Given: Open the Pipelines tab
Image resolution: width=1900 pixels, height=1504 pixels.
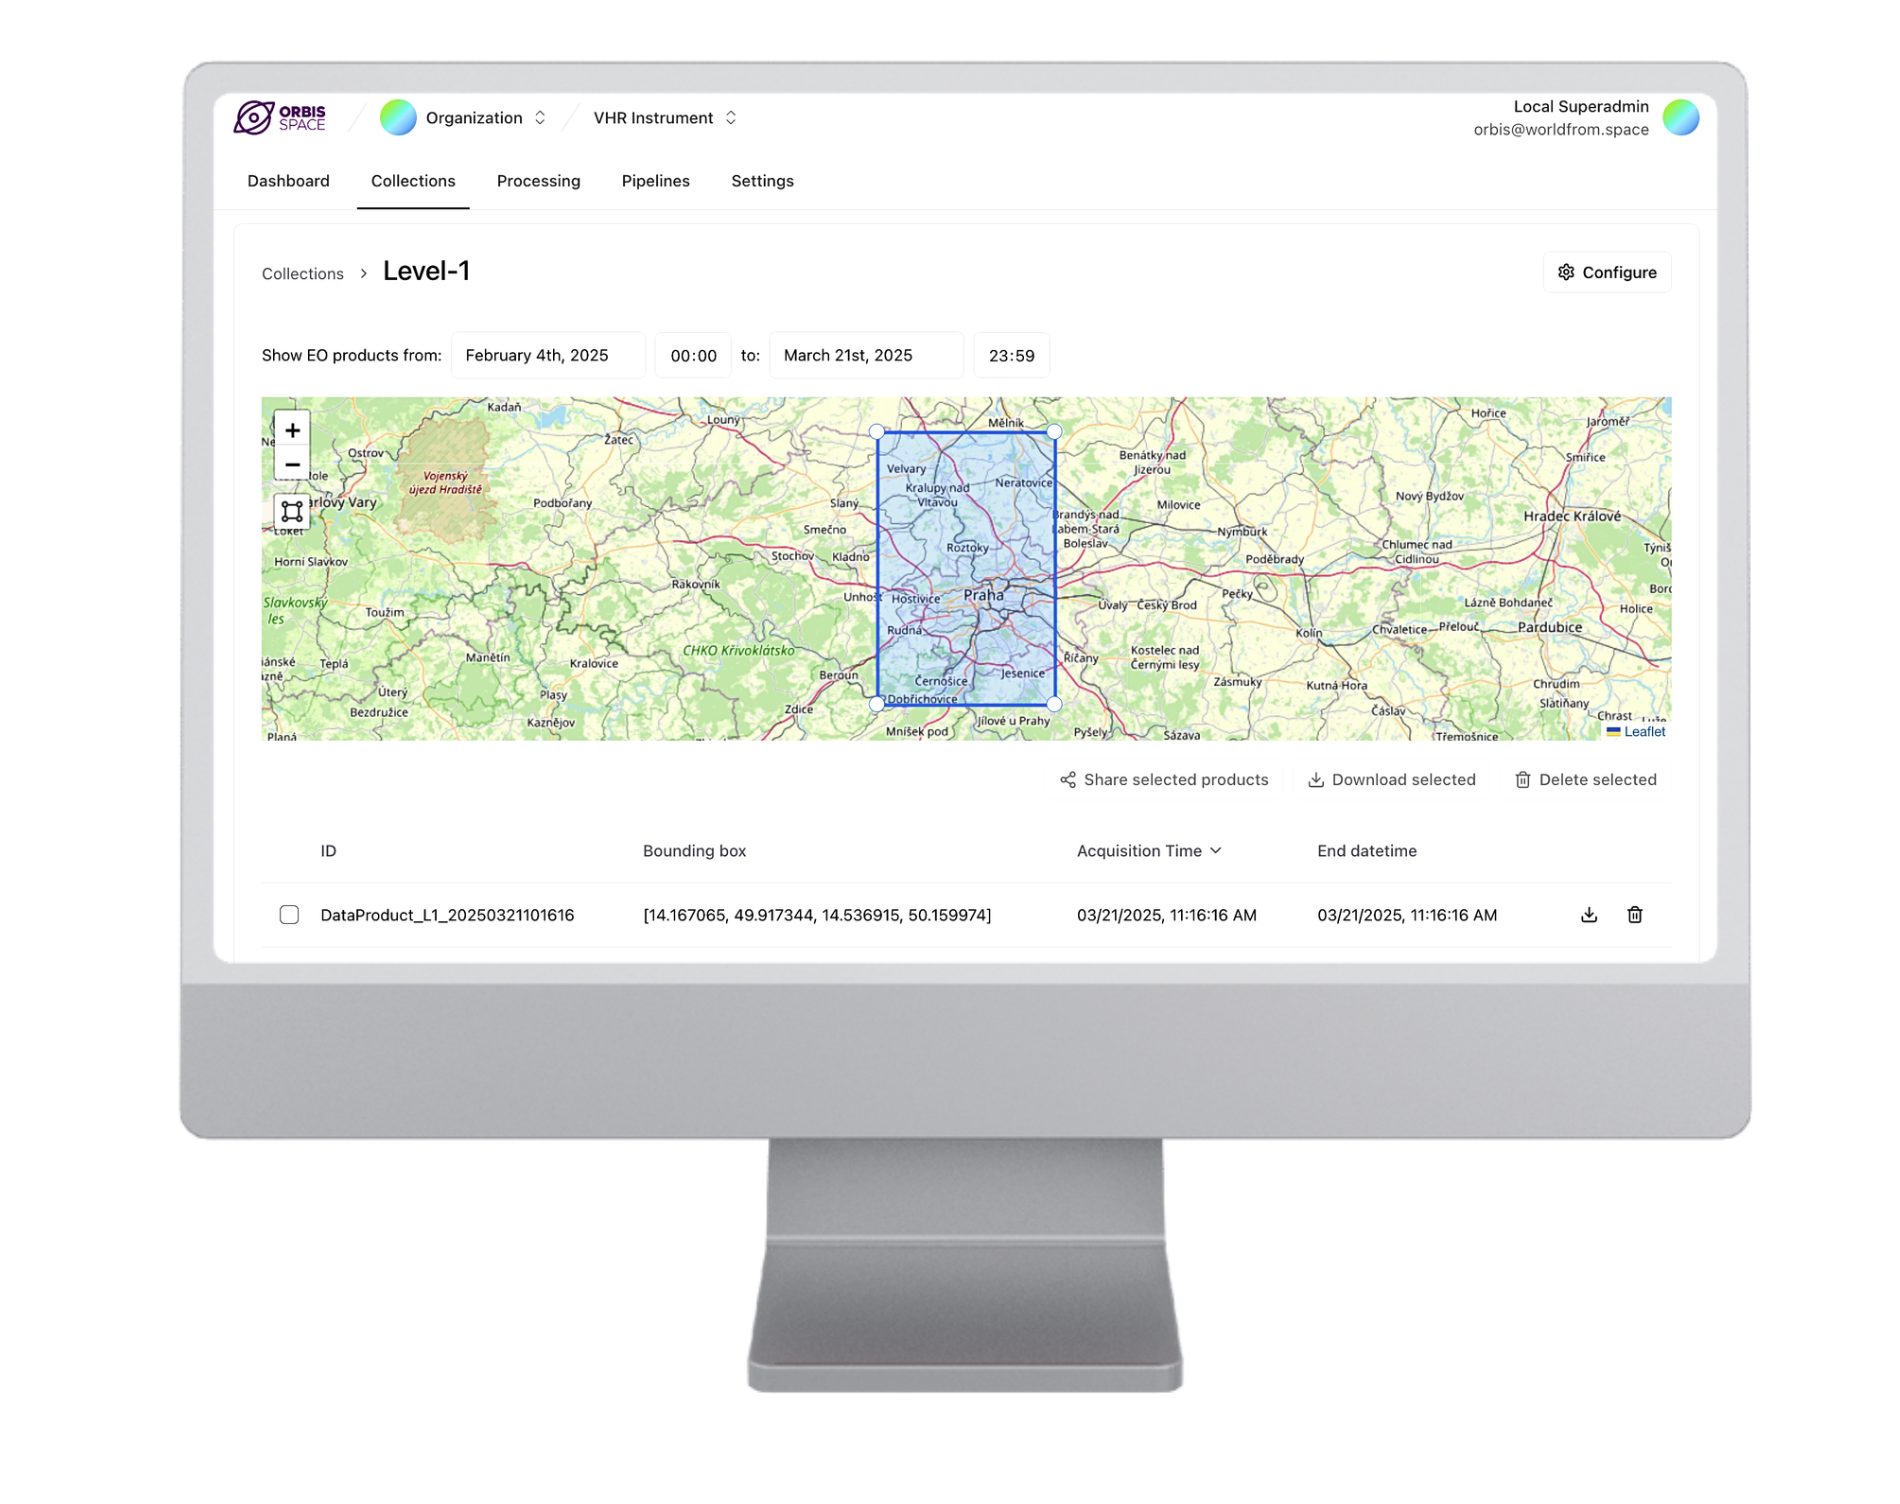Looking at the screenshot, I should click(x=655, y=181).
